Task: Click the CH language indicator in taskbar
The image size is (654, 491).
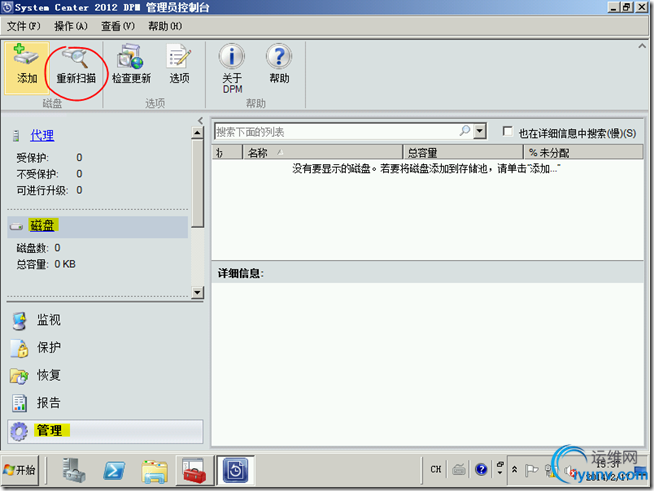Action: pos(435,469)
